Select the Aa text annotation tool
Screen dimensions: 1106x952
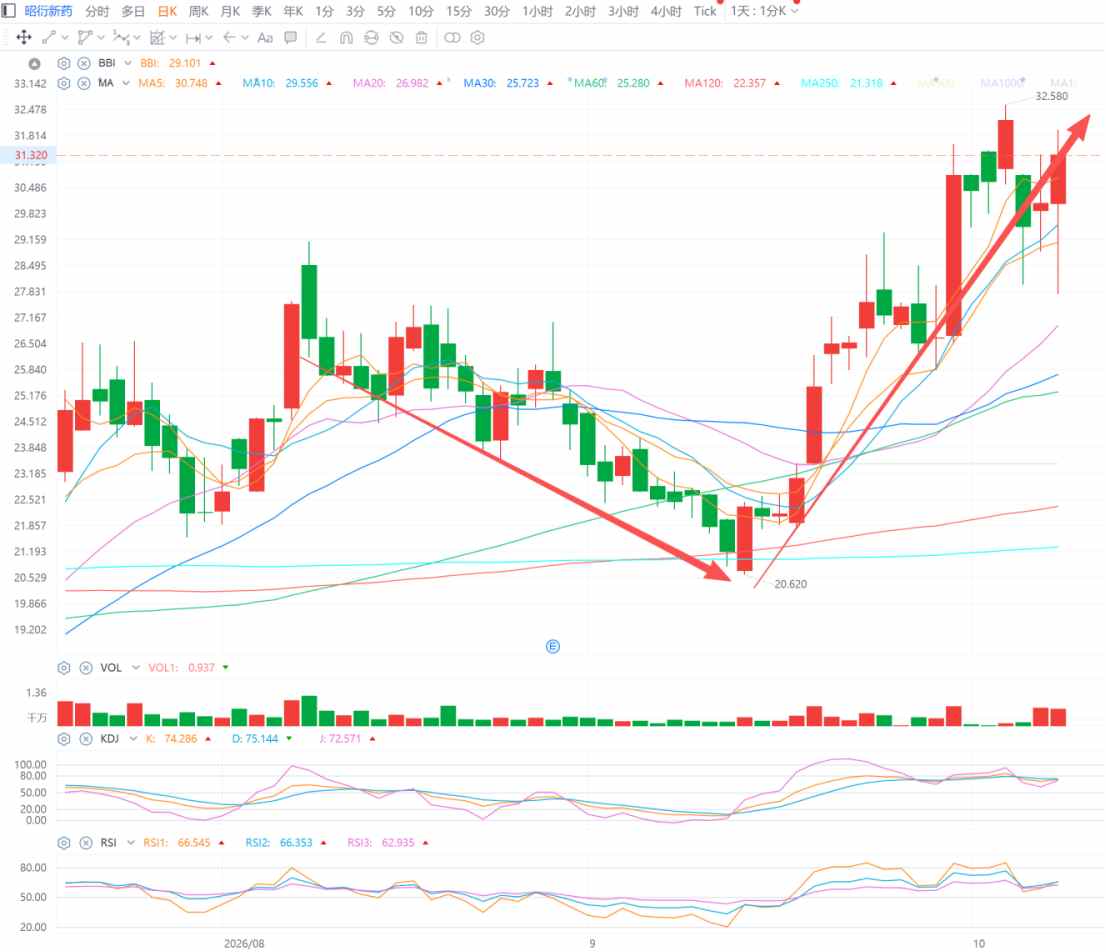[265, 37]
